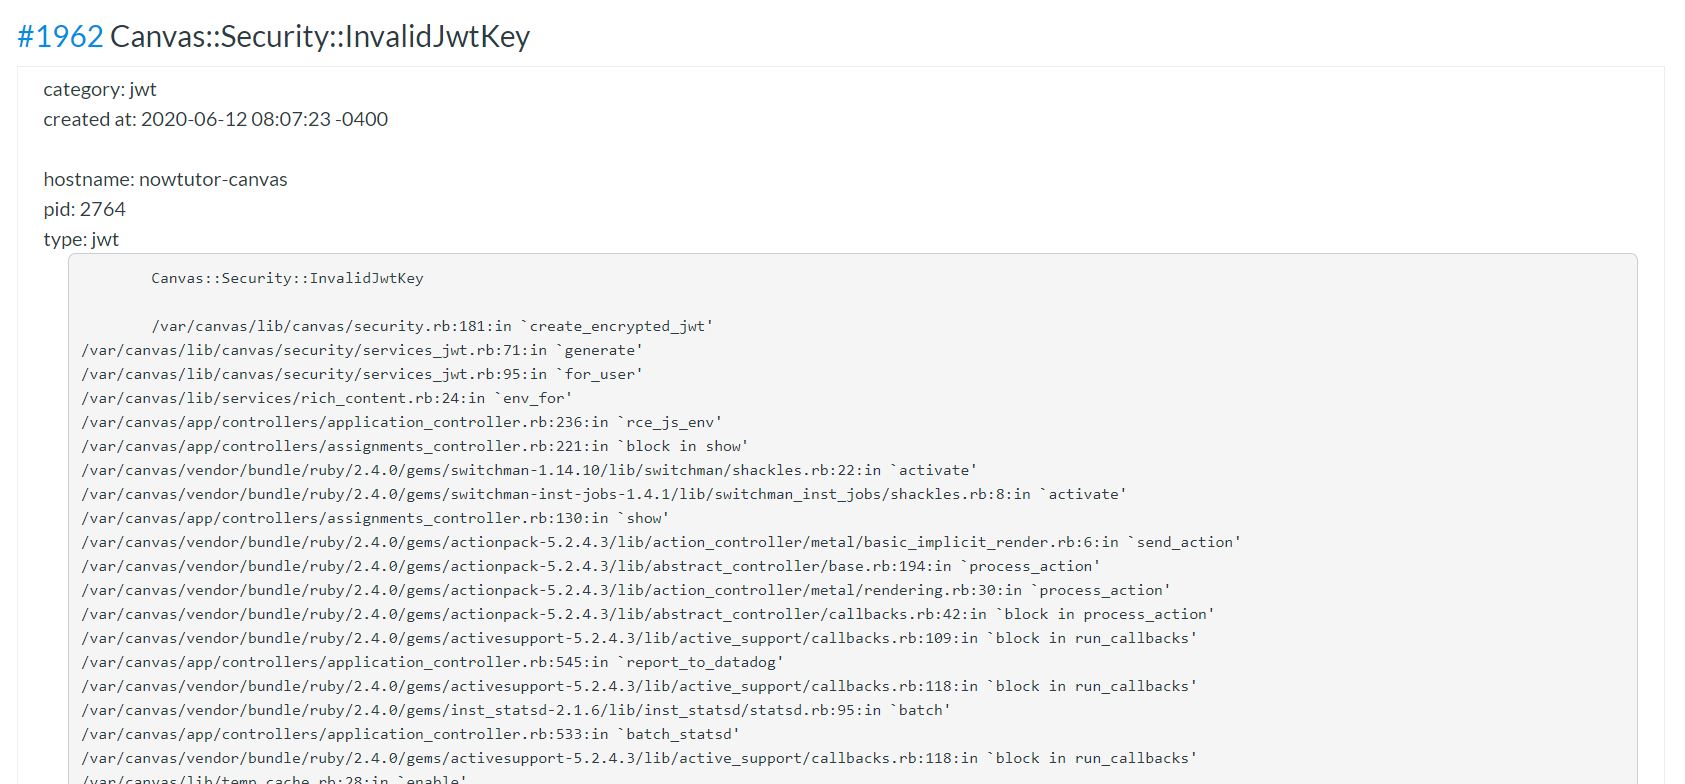Click the application_controller.rb:533 batch_statsd line
Viewport: 1685px width, 784px height.
[410, 734]
